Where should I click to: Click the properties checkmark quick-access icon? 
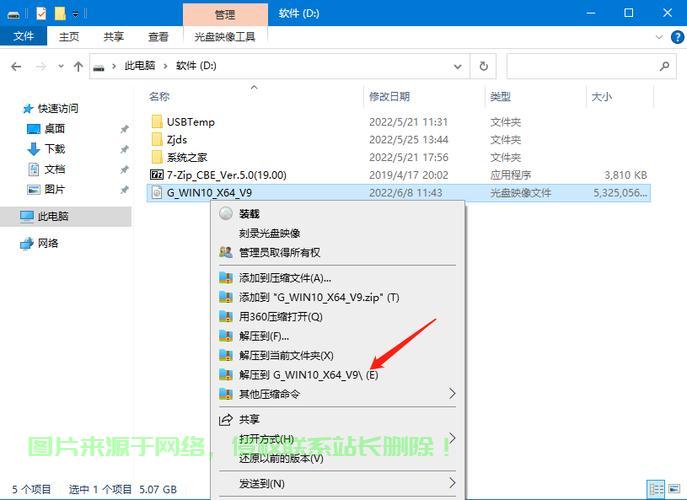pos(41,14)
